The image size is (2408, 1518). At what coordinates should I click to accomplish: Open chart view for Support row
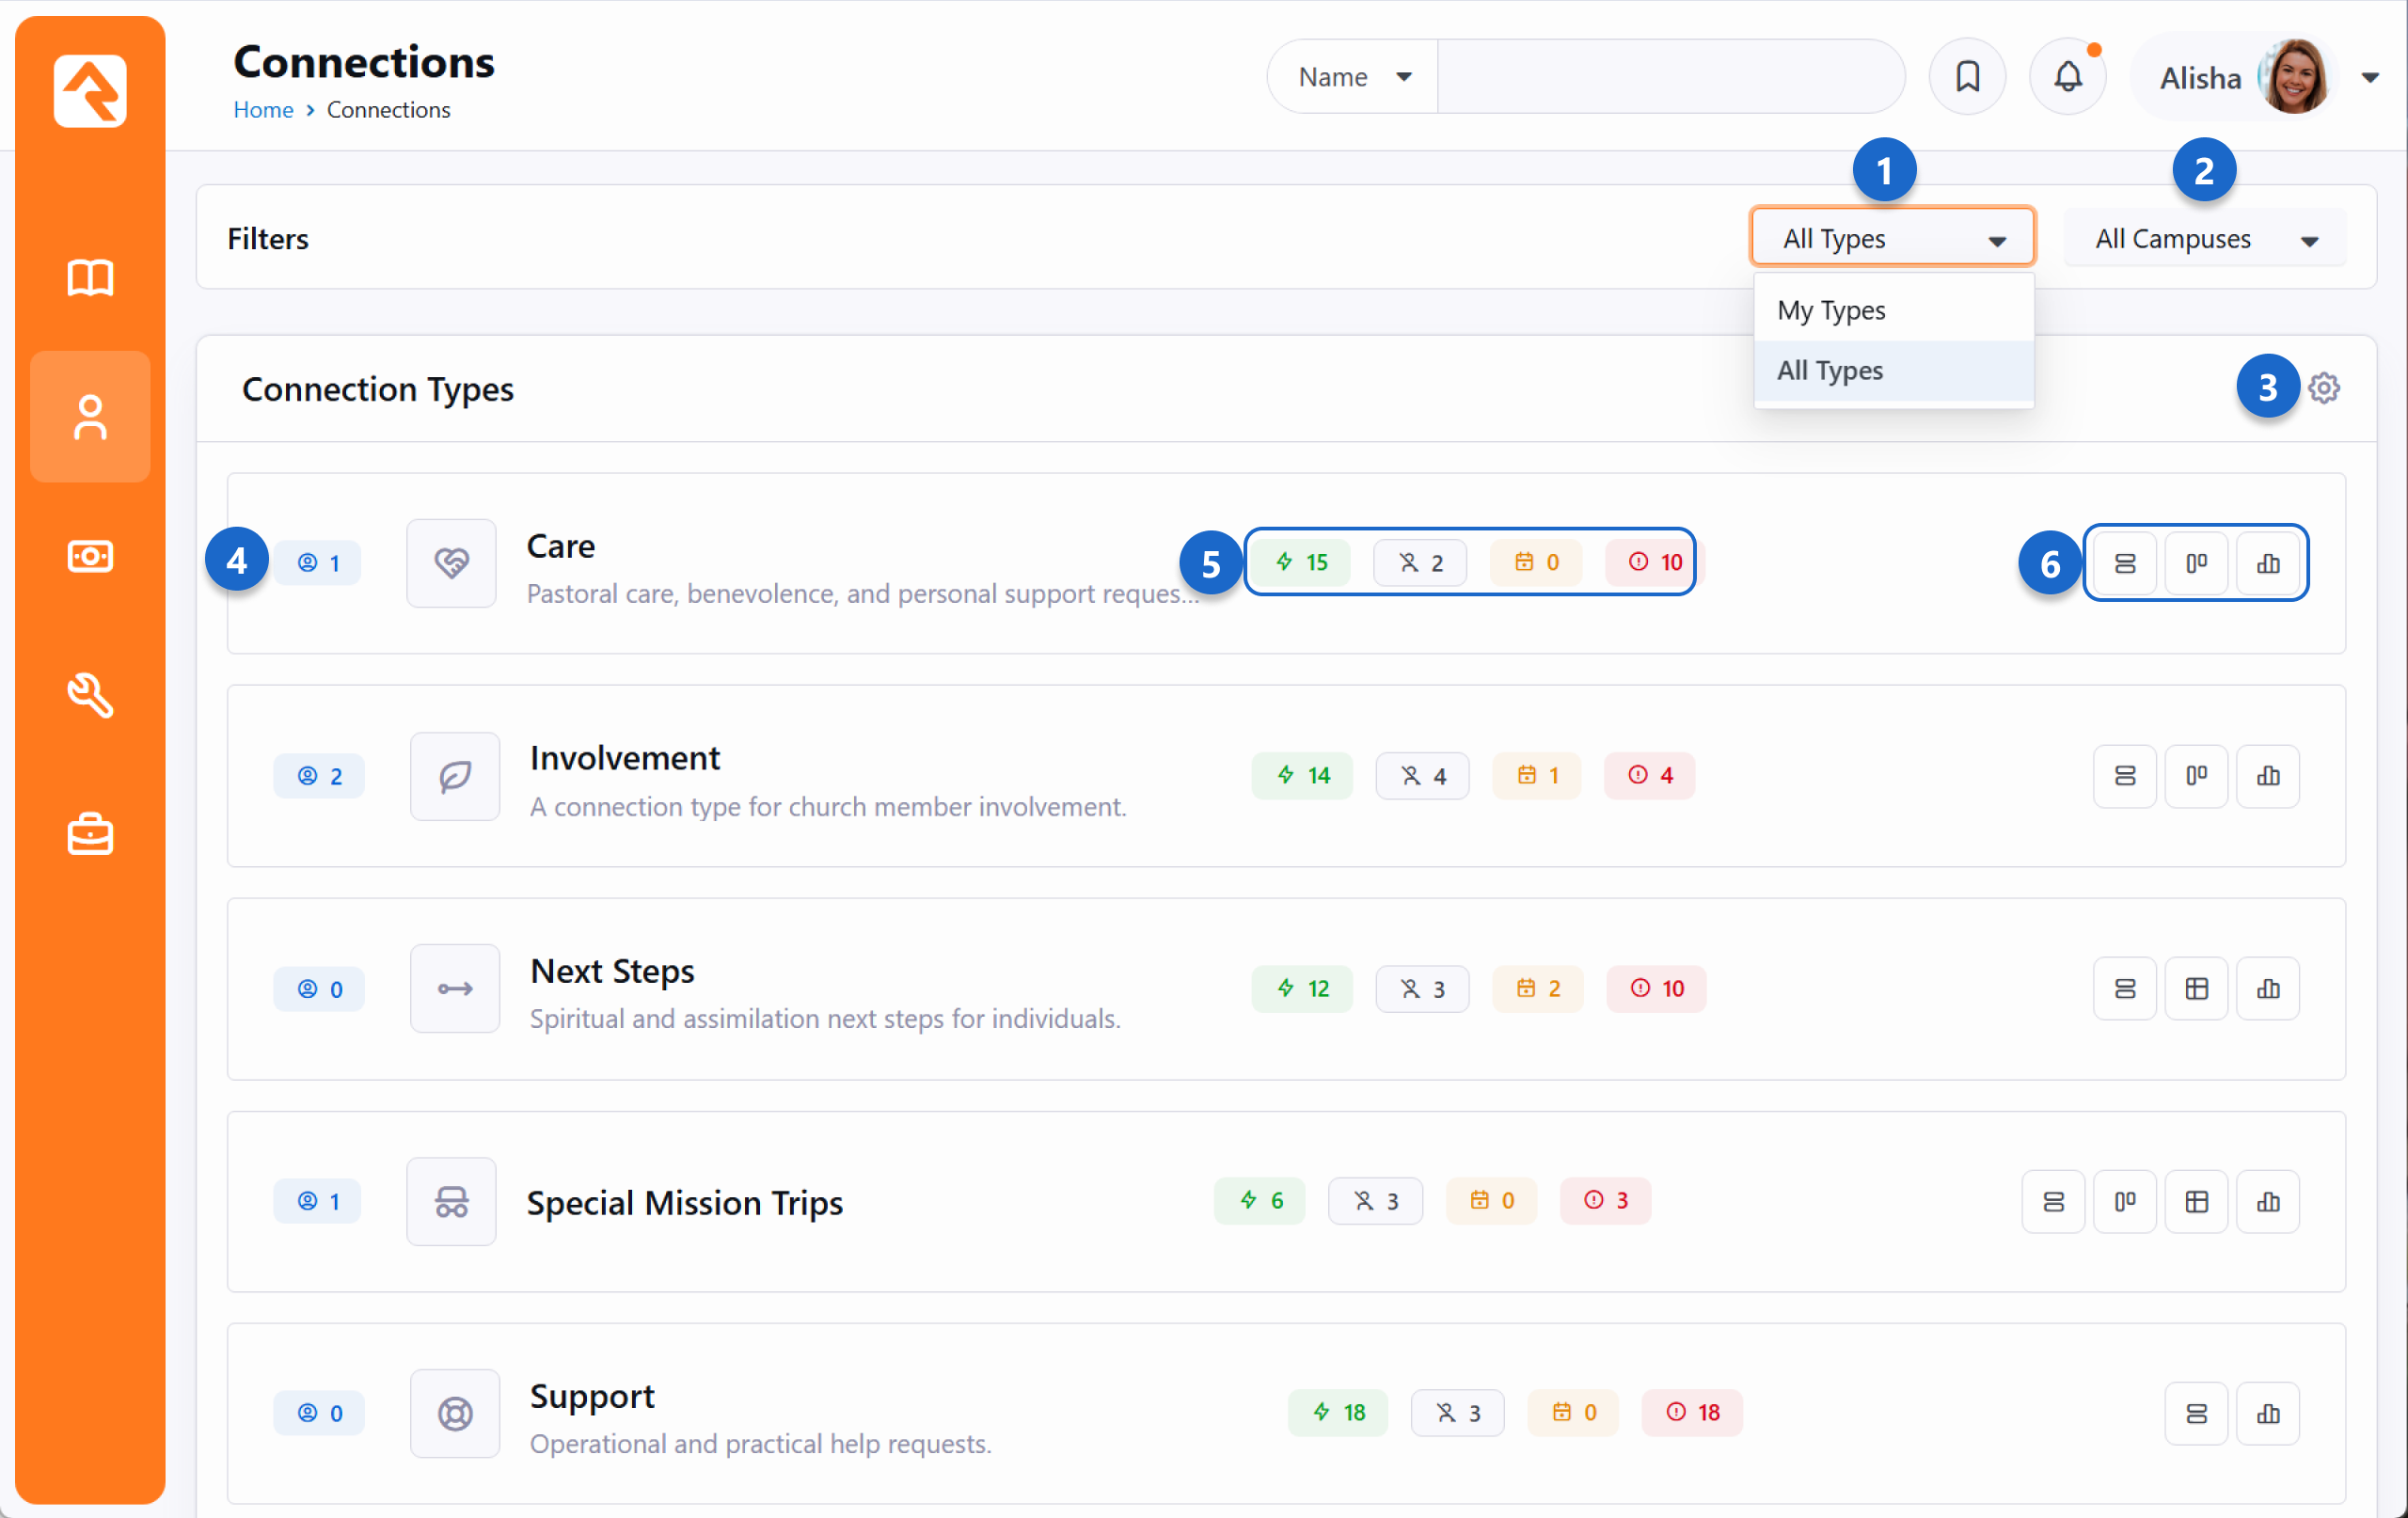coord(2267,1413)
